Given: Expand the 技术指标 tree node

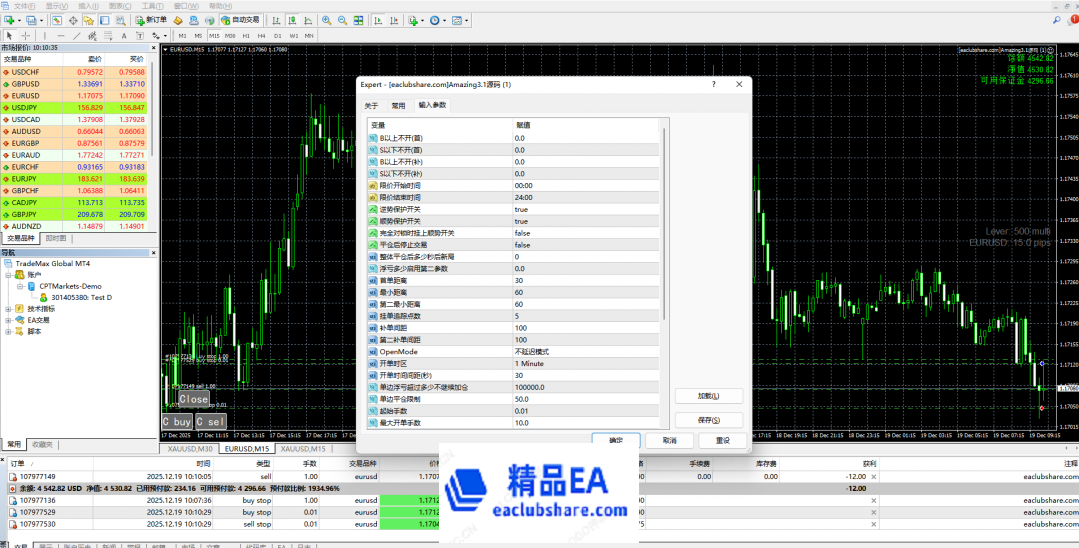Looking at the screenshot, I should [8, 309].
